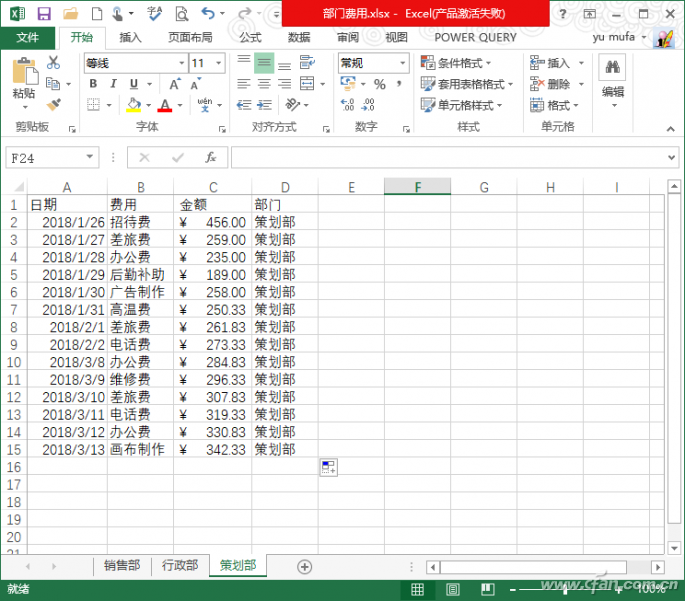Toggle underline formatting
The height and width of the screenshot is (601, 685).
pos(134,84)
